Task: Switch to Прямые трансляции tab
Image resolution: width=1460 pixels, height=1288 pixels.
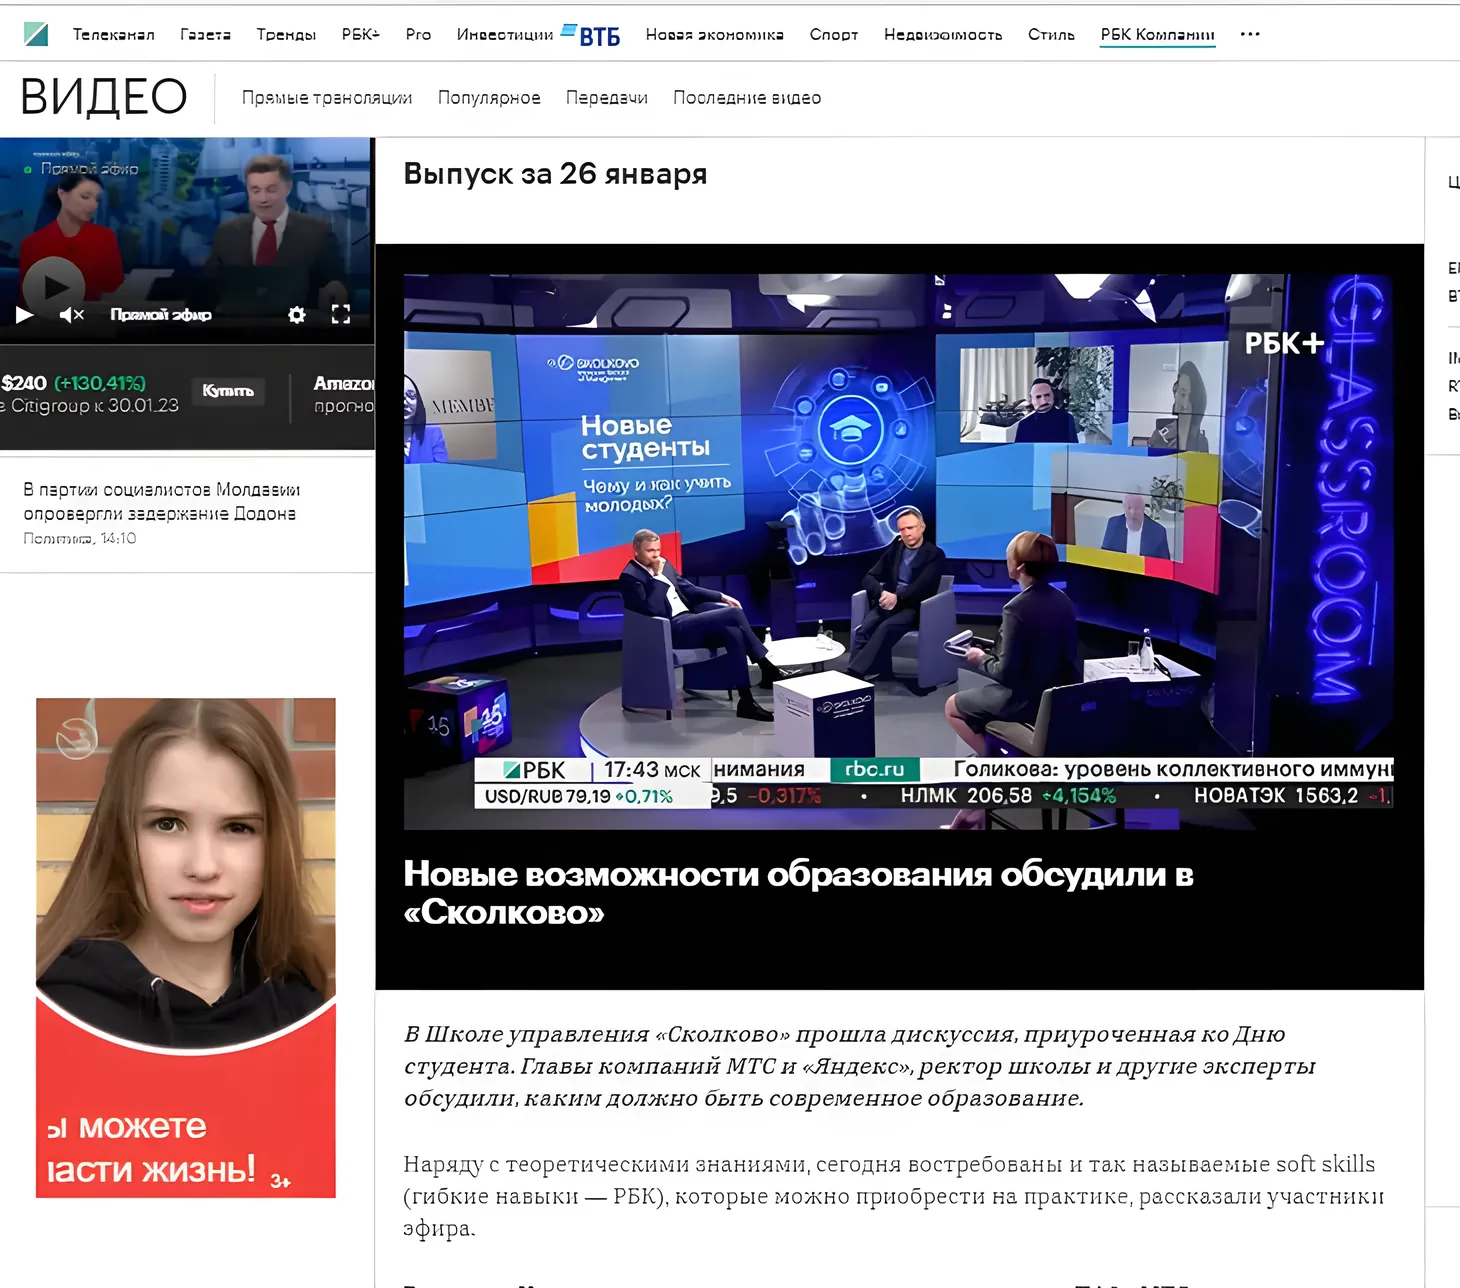Action: pos(327,98)
